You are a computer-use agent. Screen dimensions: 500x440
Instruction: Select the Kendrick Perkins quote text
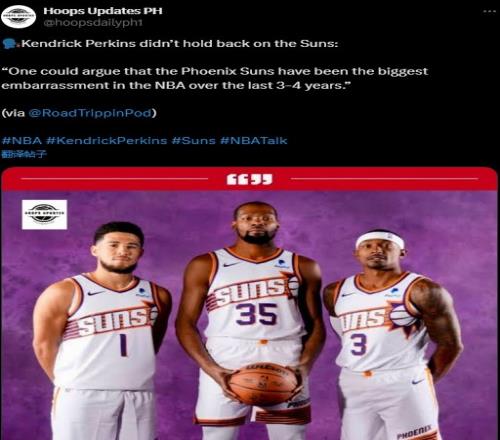[214, 78]
